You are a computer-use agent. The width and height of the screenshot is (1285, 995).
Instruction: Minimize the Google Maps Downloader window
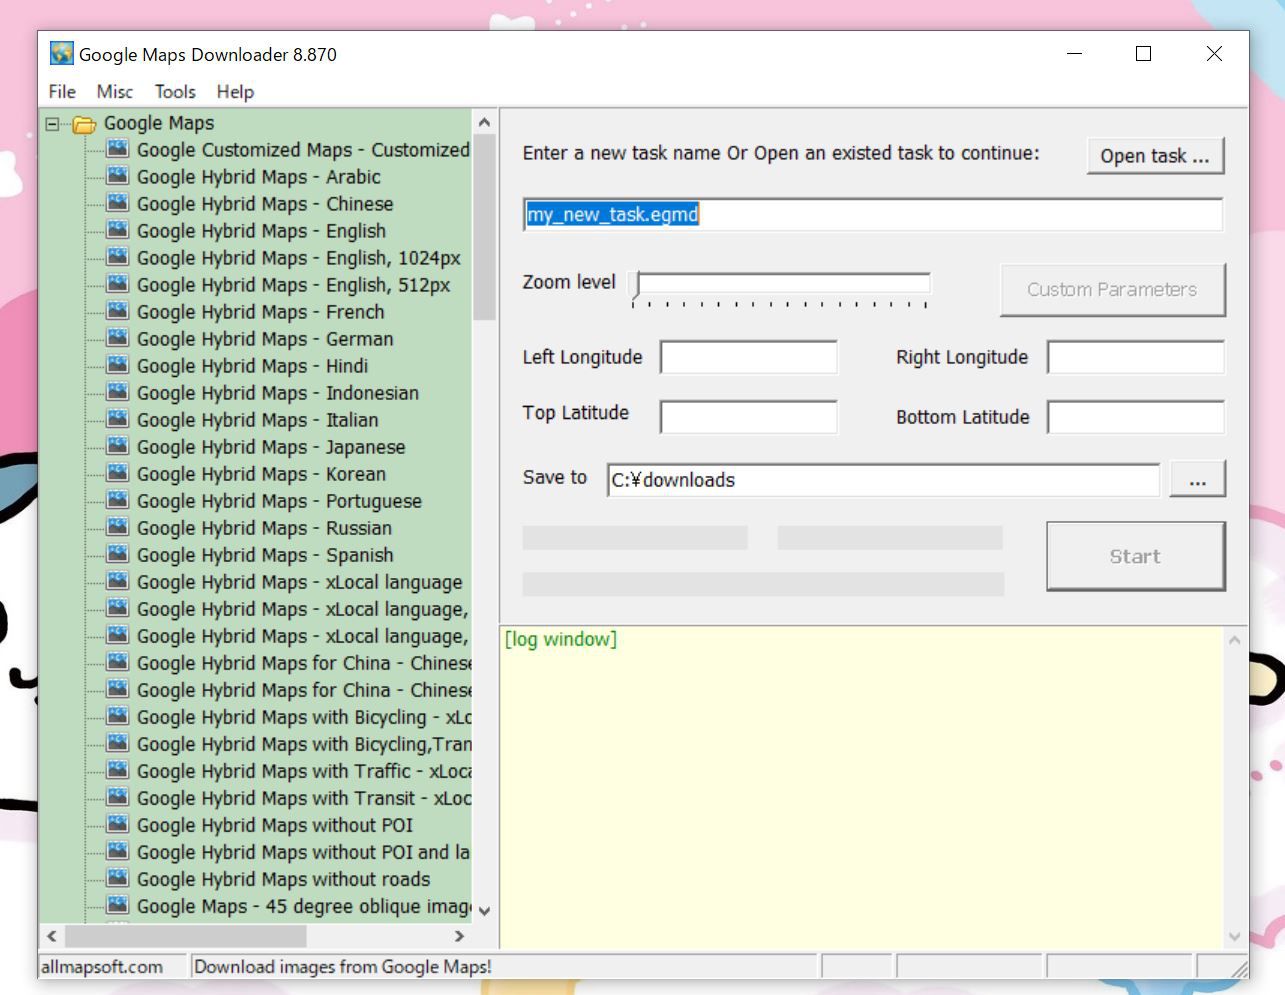1075,54
